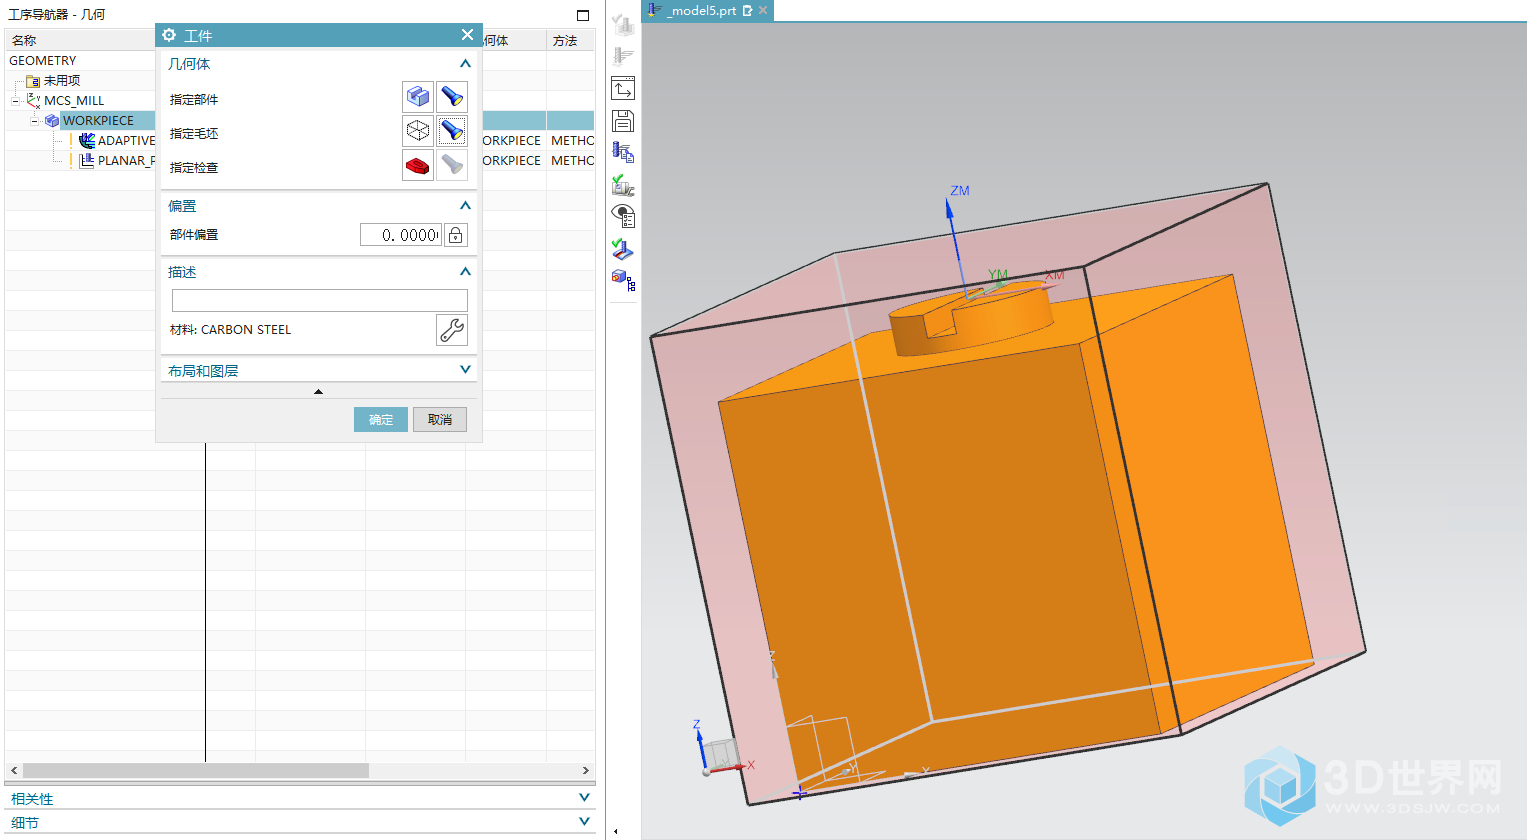
Task: Click the coordinate window arrows icon
Action: click(x=623, y=88)
